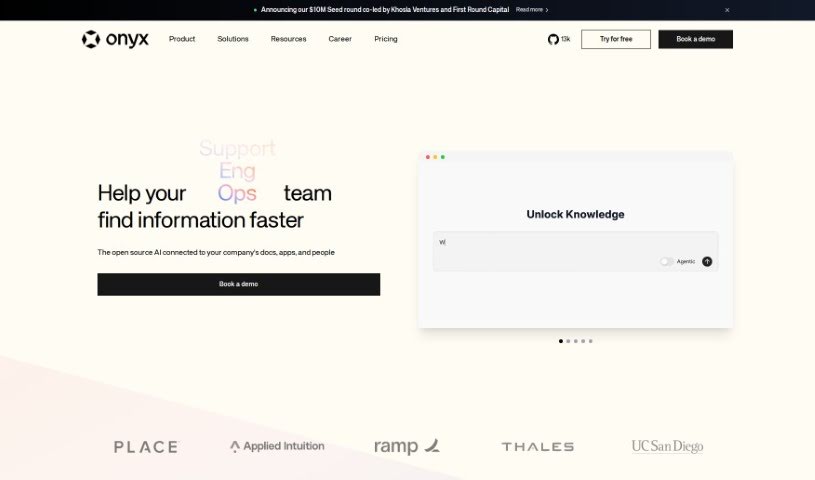Open the GitHub 13k stars icon
The width and height of the screenshot is (815, 480).
pos(559,39)
